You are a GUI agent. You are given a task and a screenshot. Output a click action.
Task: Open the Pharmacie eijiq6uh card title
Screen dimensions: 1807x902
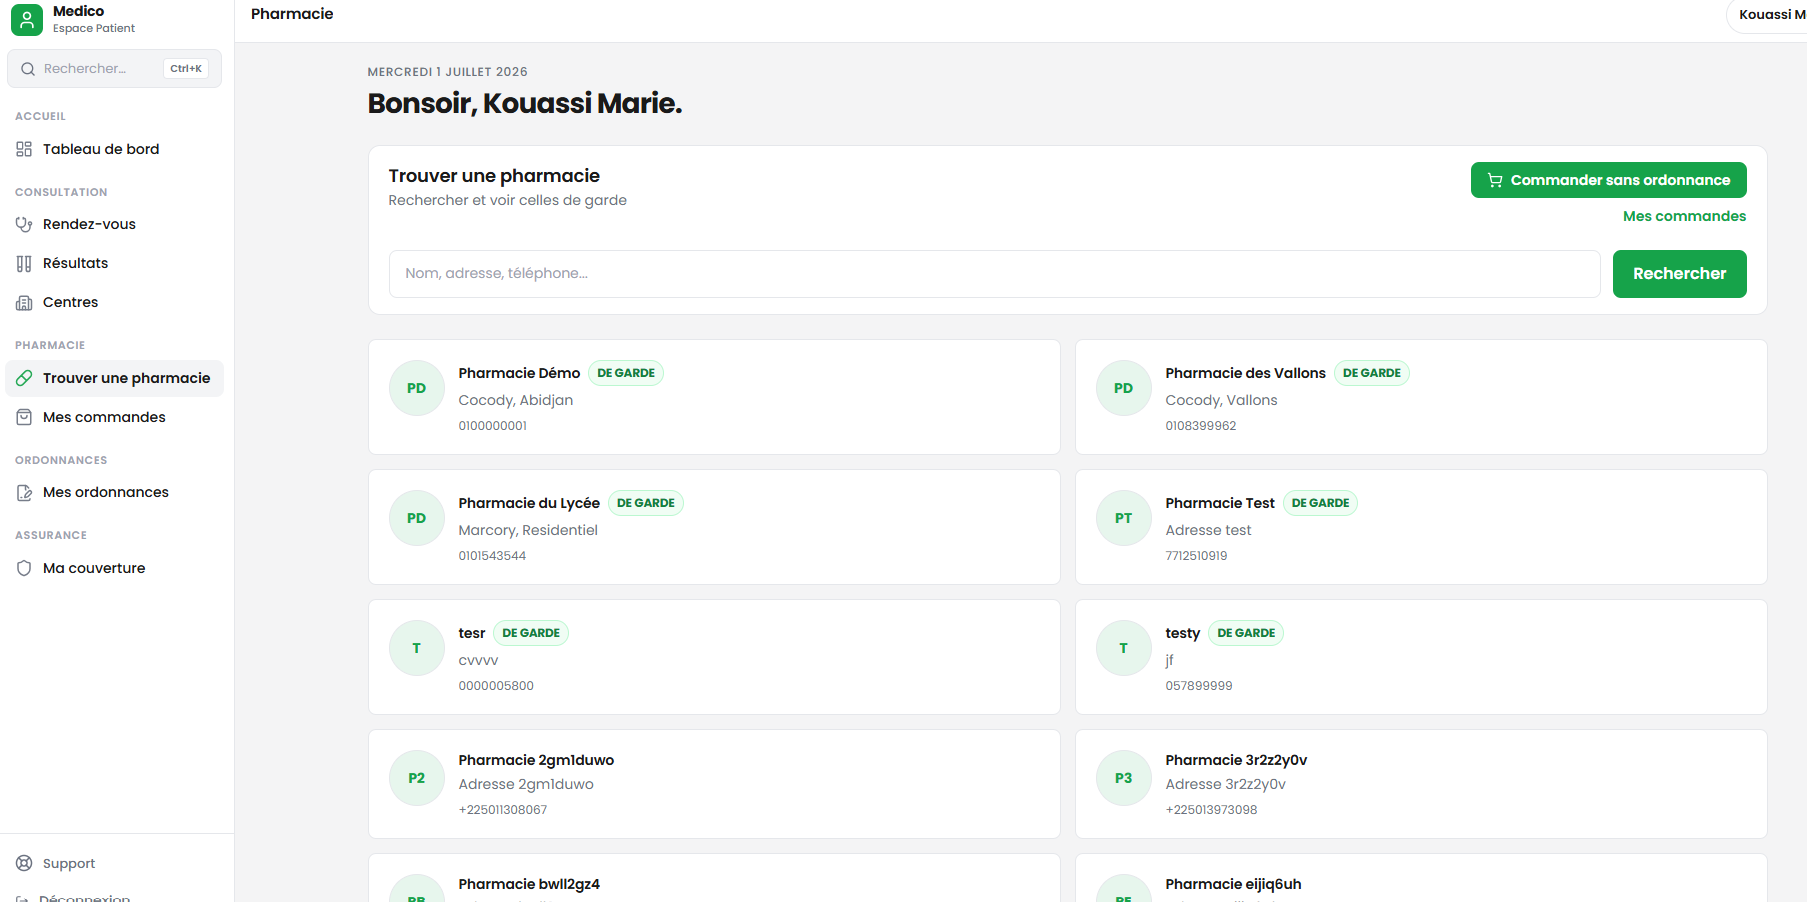pos(1233,884)
